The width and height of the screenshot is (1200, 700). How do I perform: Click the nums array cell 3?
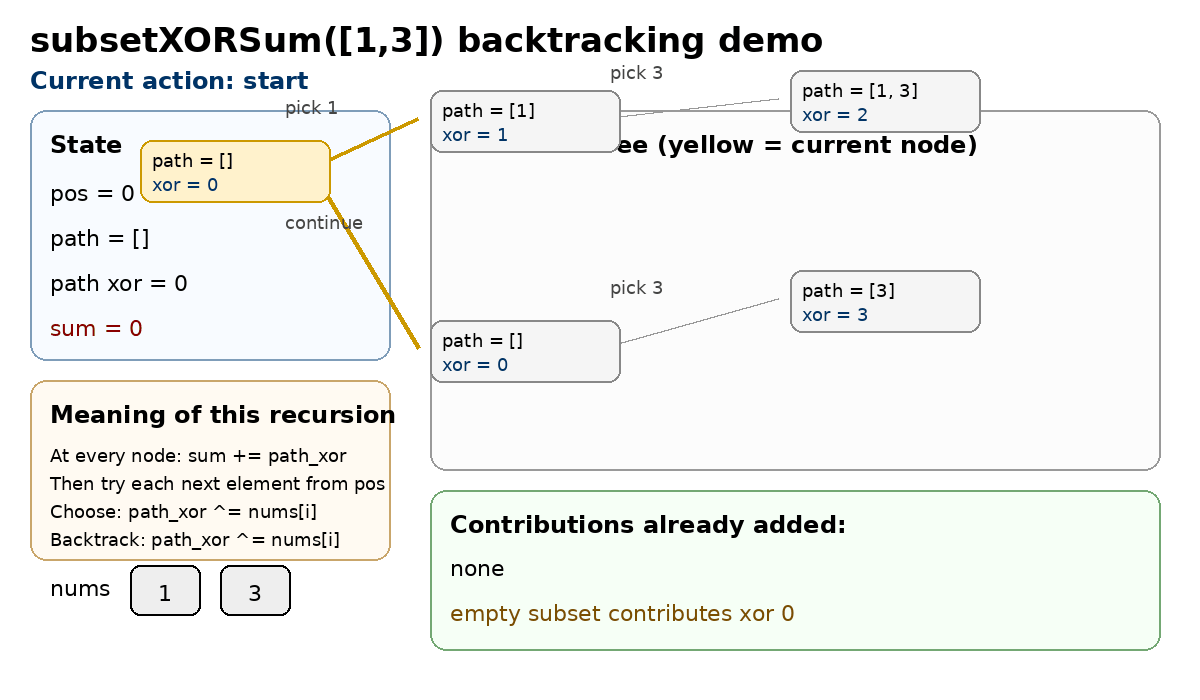(255, 591)
